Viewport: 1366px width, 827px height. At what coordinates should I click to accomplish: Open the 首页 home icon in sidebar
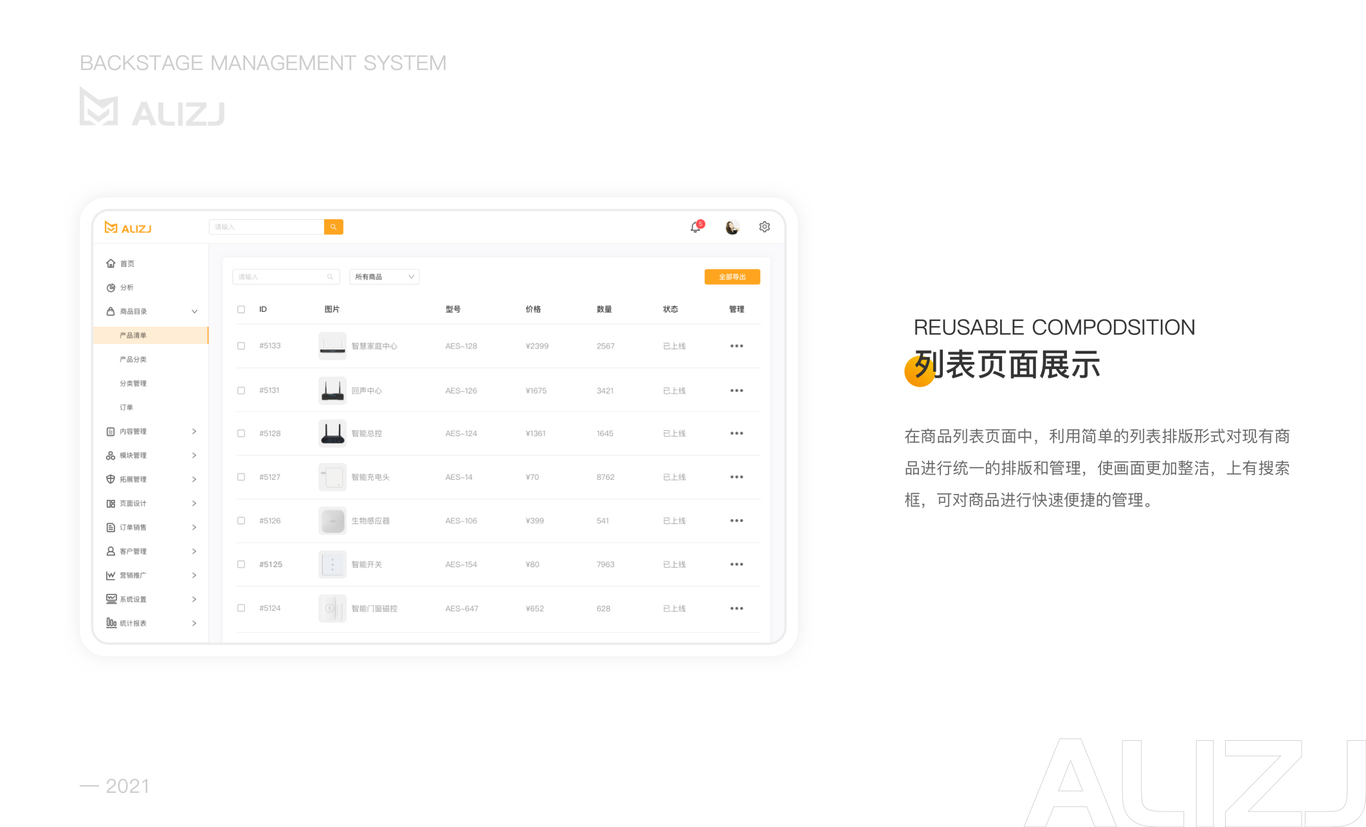tap(111, 263)
